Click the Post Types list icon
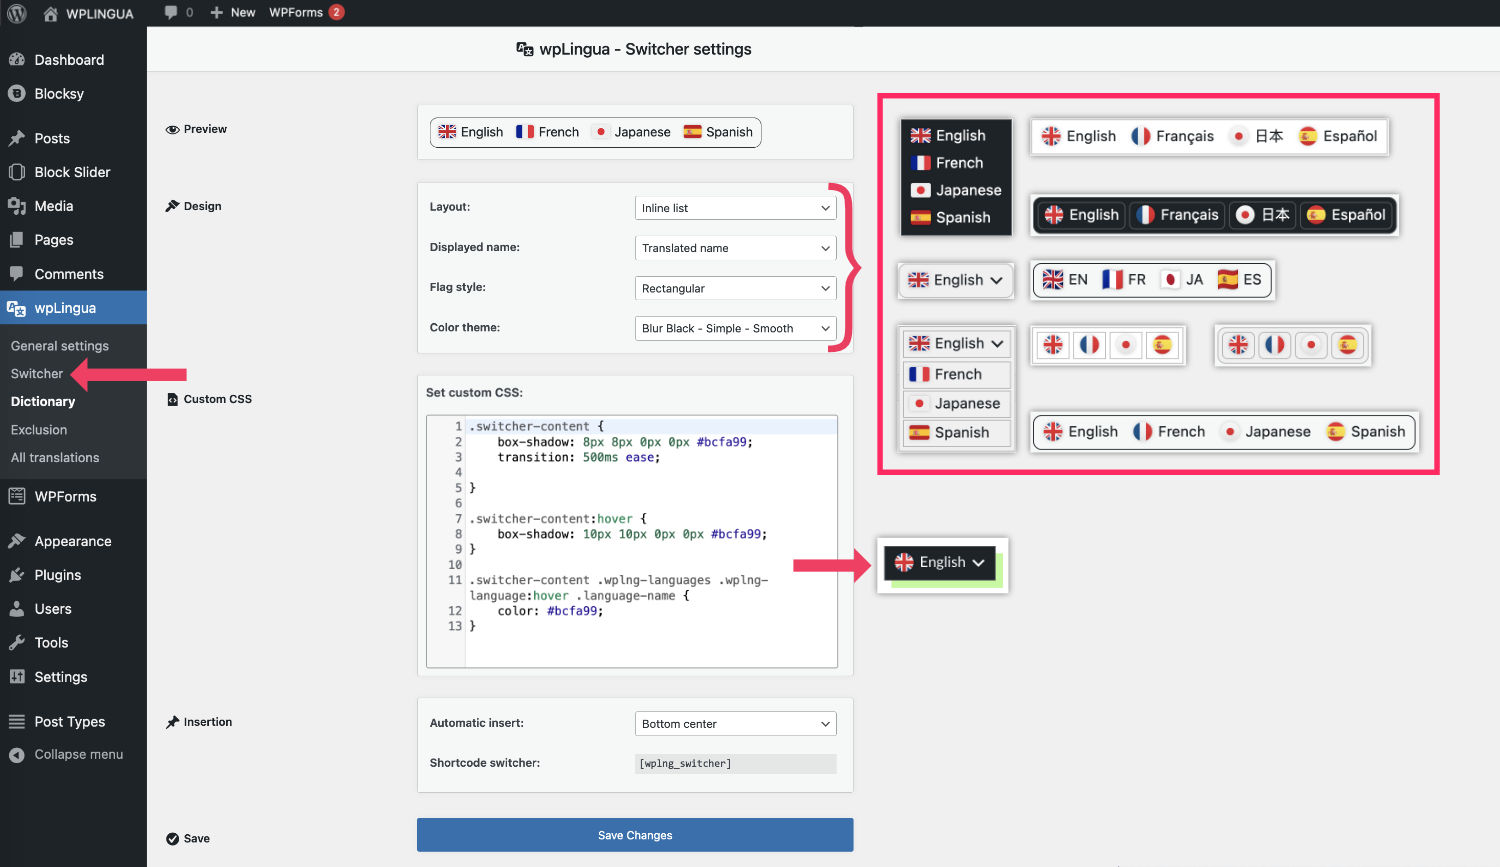The width and height of the screenshot is (1500, 867). 17,722
